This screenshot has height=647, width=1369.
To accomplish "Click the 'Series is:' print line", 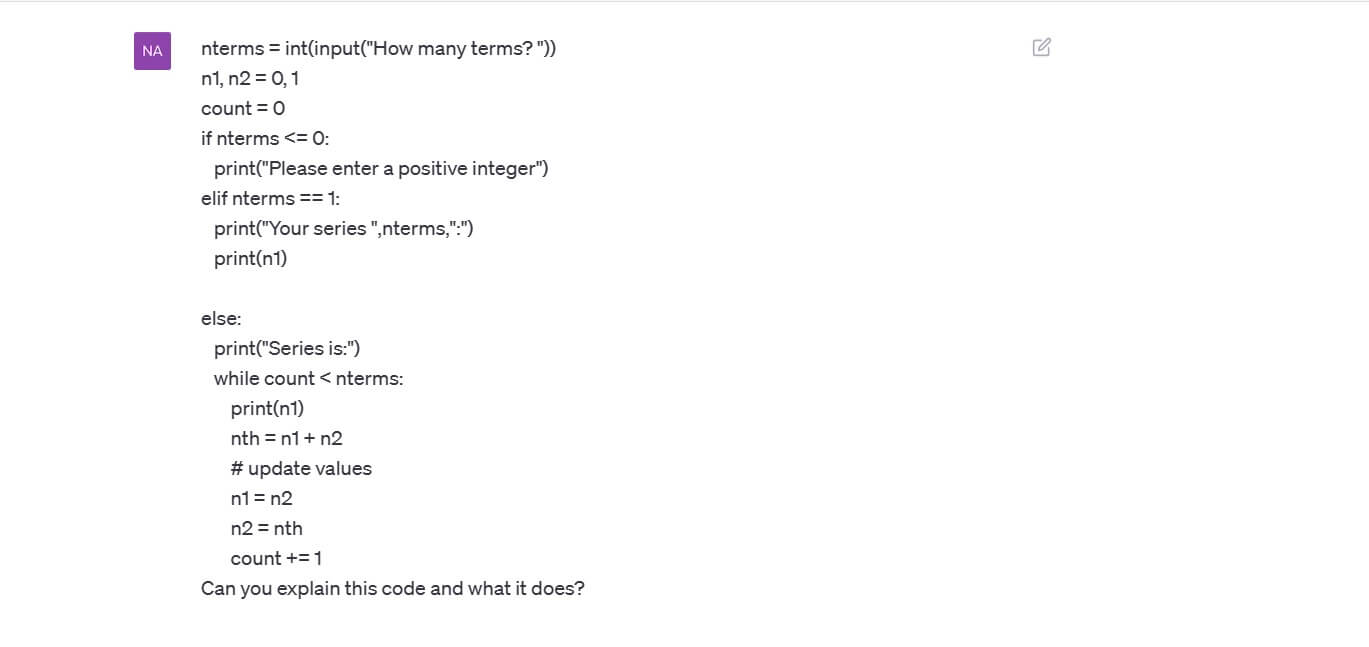I will point(287,348).
